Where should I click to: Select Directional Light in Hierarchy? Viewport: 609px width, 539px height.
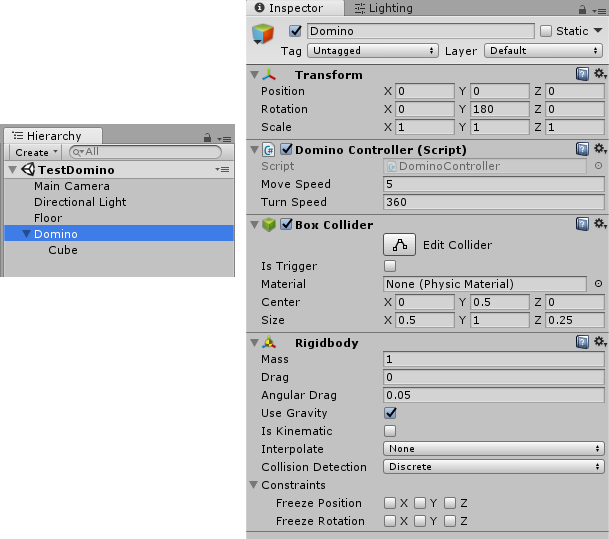pyautogui.click(x=119, y=202)
